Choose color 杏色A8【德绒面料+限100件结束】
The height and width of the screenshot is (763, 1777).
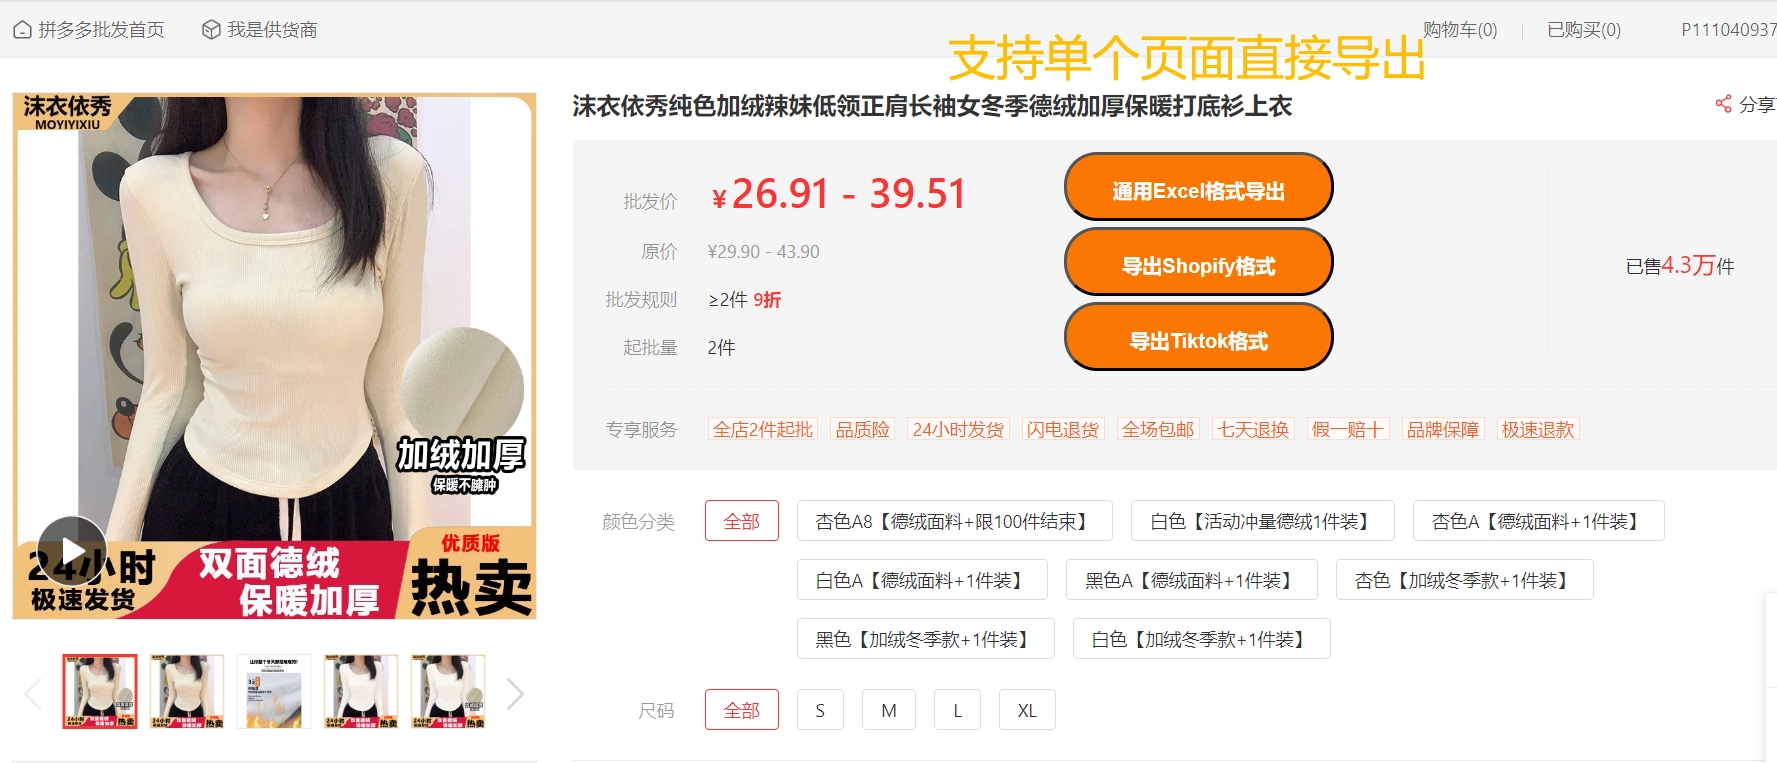tap(954, 521)
